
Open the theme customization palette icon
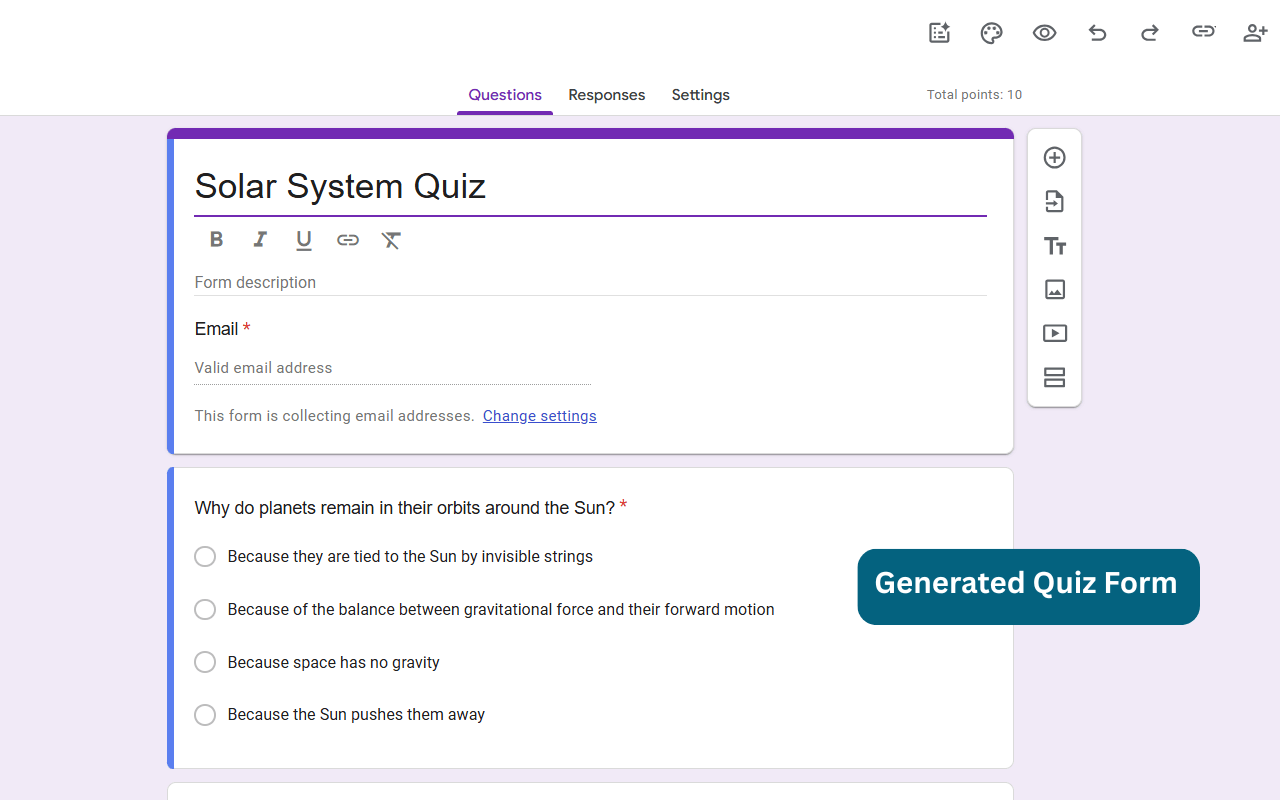(x=991, y=33)
